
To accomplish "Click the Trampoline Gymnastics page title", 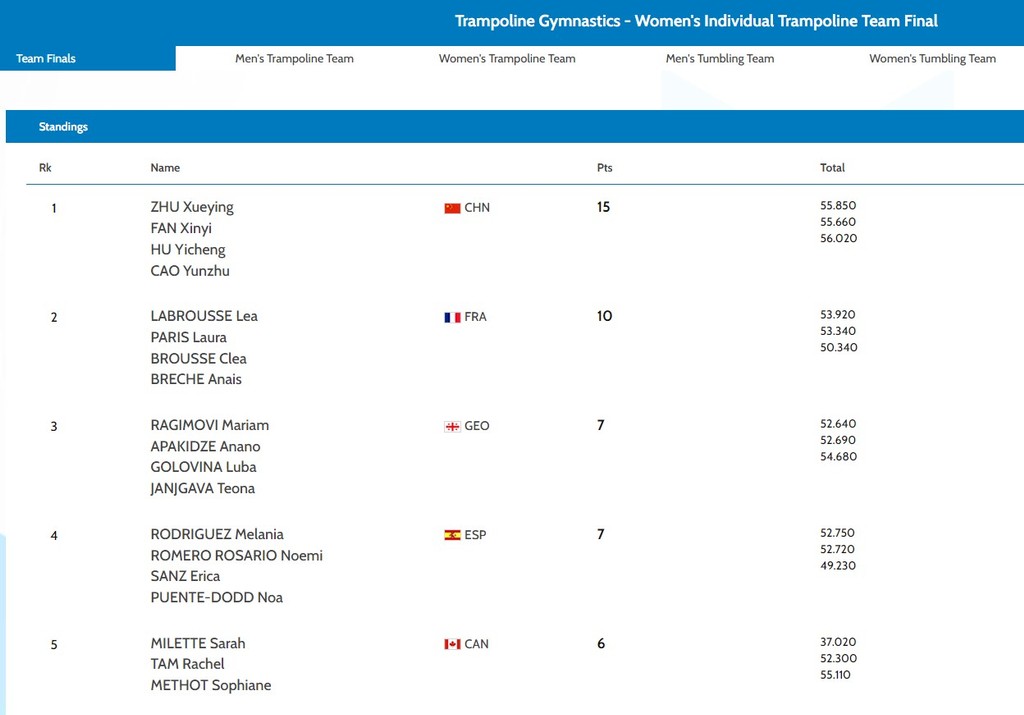I will (696, 21).
